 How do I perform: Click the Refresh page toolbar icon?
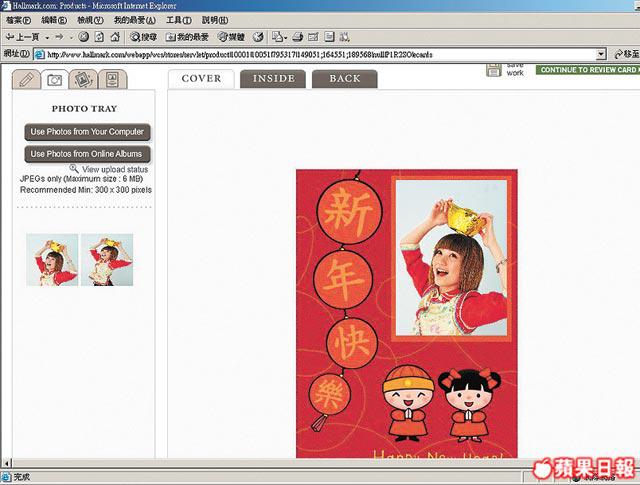click(x=99, y=37)
